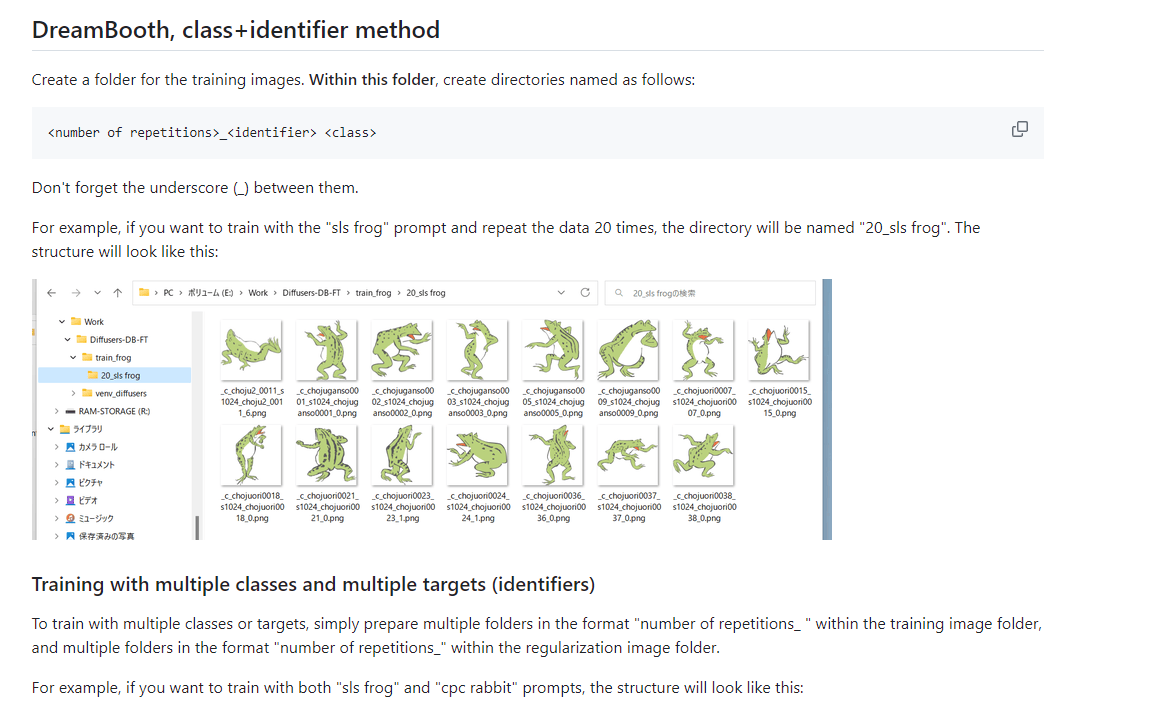Select train_frog folder in the tree
Viewport: 1165px width, 715px height.
[x=112, y=357]
